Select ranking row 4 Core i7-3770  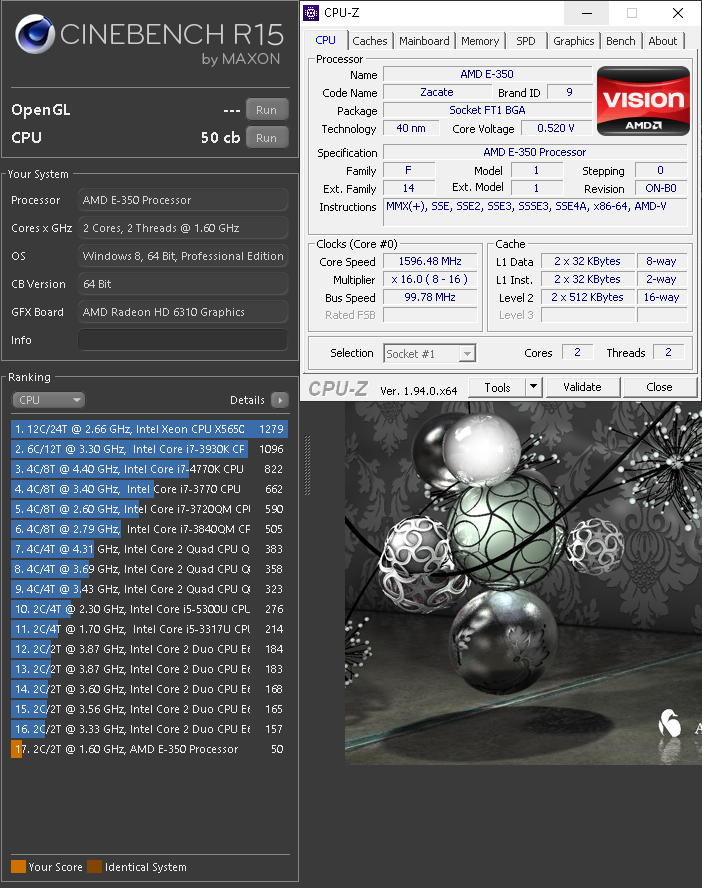click(149, 489)
